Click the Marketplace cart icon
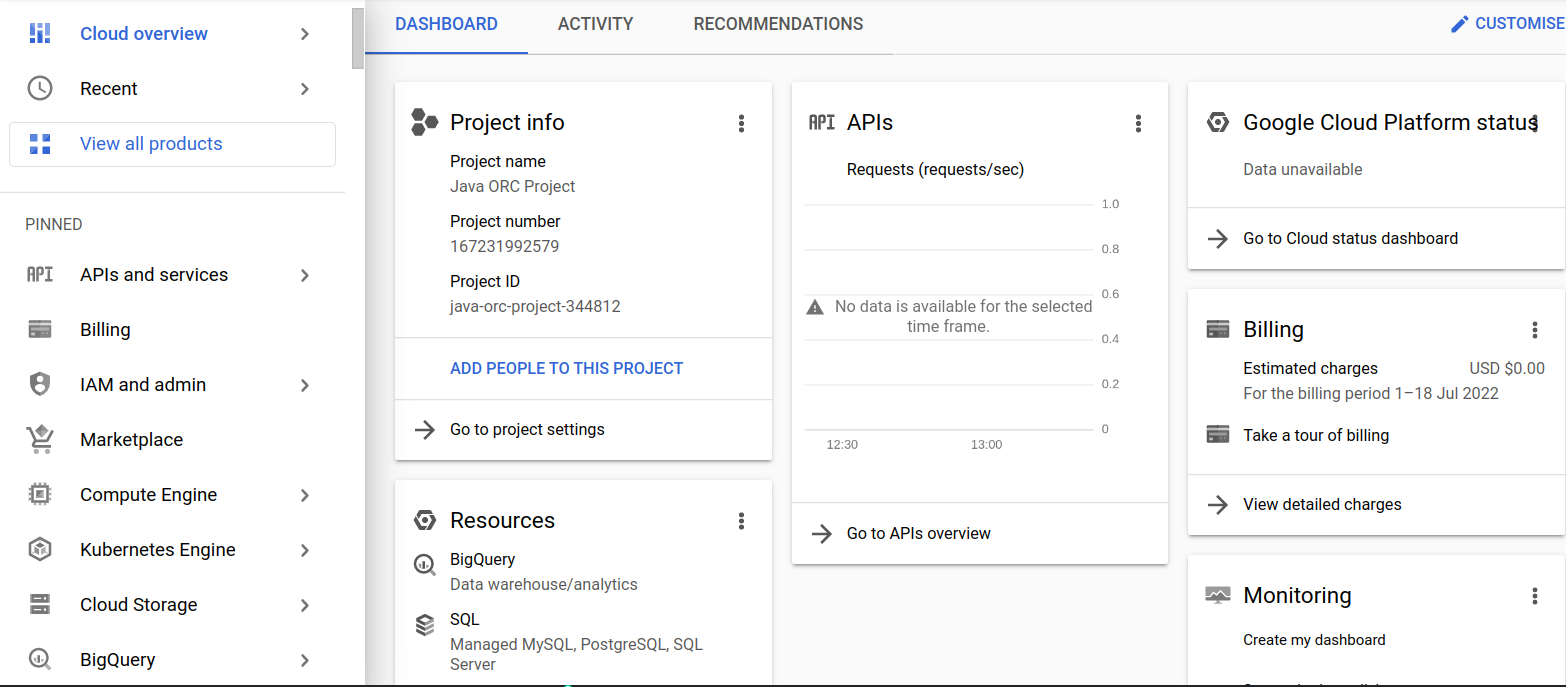 (x=40, y=439)
